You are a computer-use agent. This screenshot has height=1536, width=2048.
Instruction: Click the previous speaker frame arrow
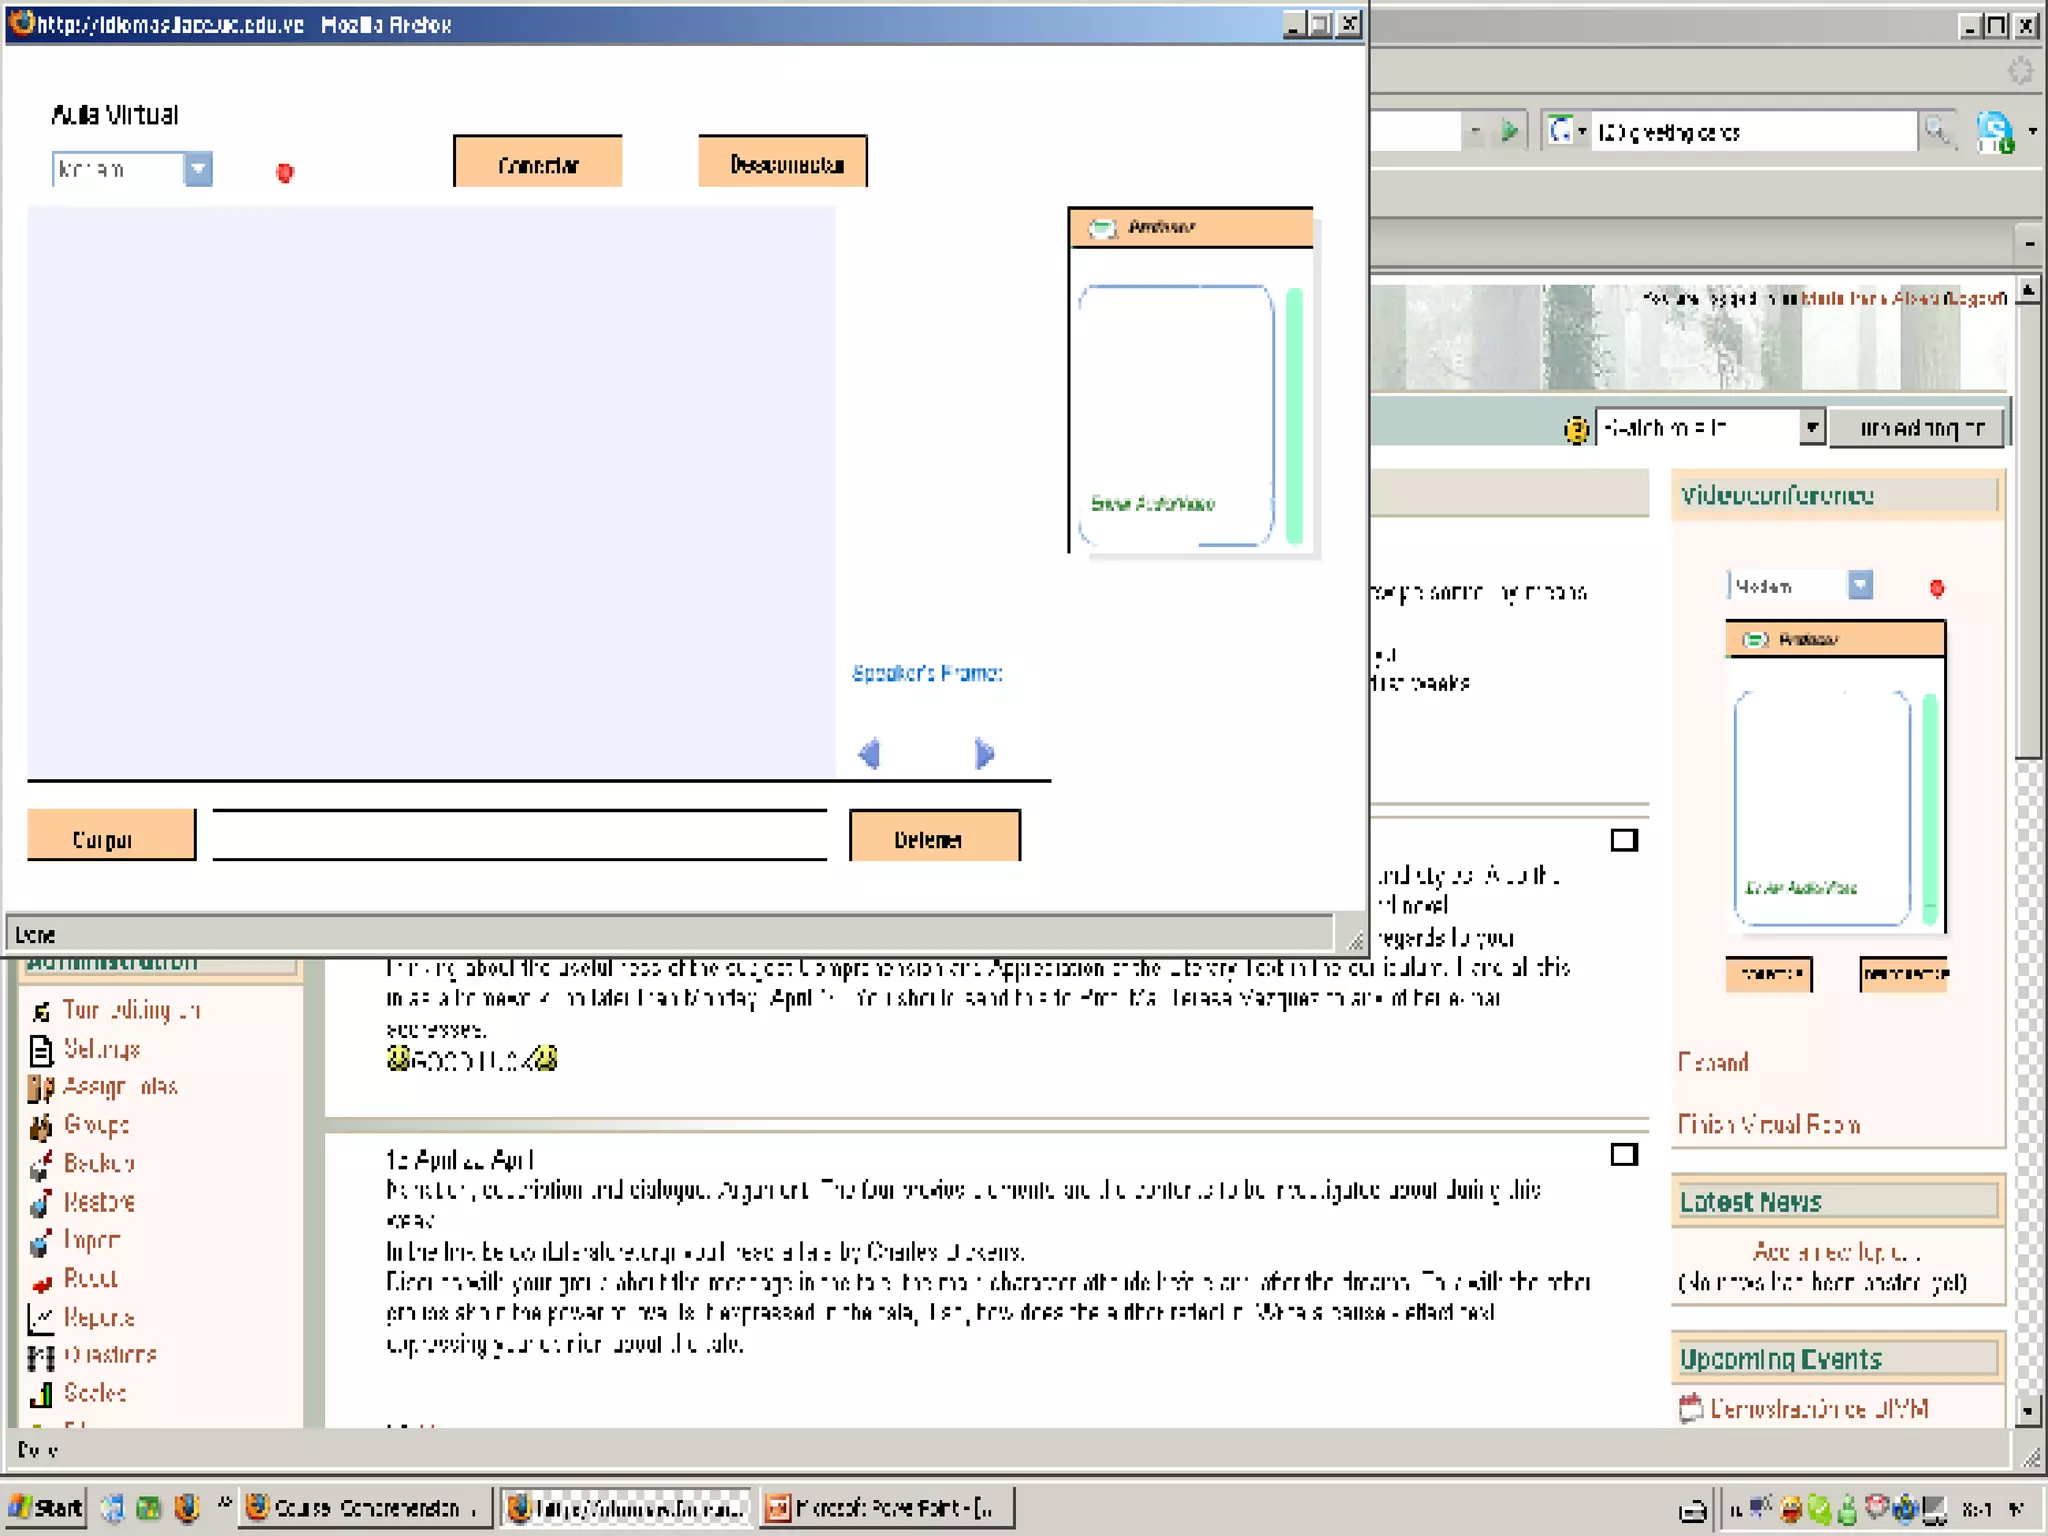coord(869,753)
